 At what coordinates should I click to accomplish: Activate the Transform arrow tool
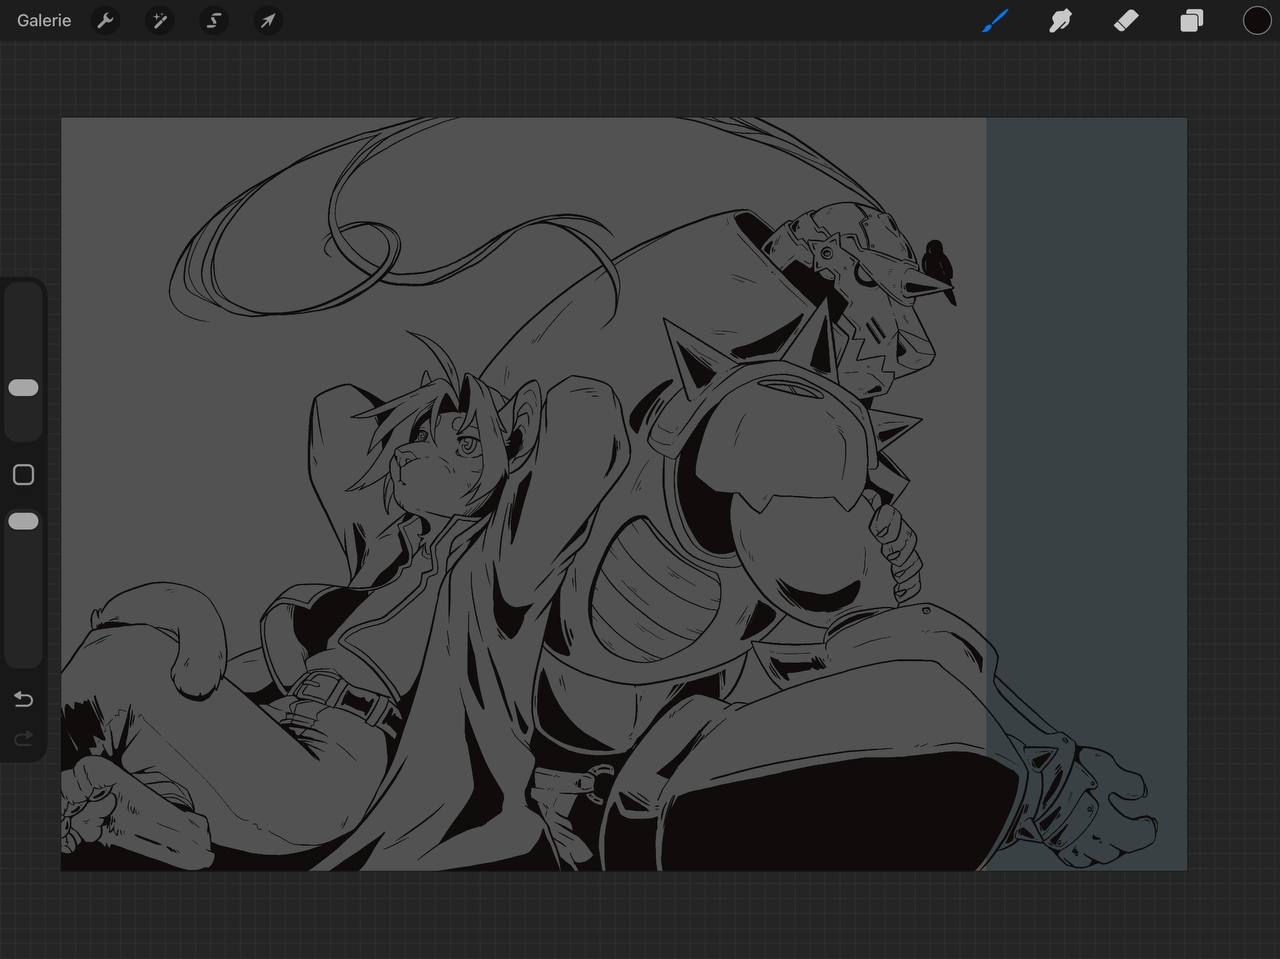pos(267,20)
